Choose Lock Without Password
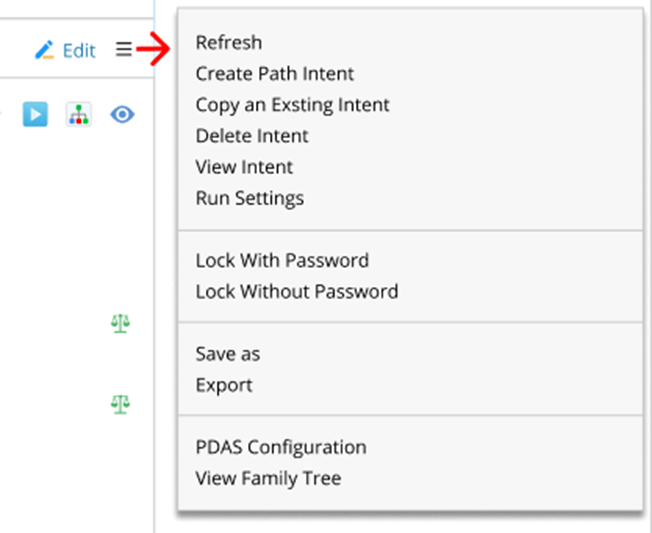Screen dimensions: 652x533 tap(297, 292)
